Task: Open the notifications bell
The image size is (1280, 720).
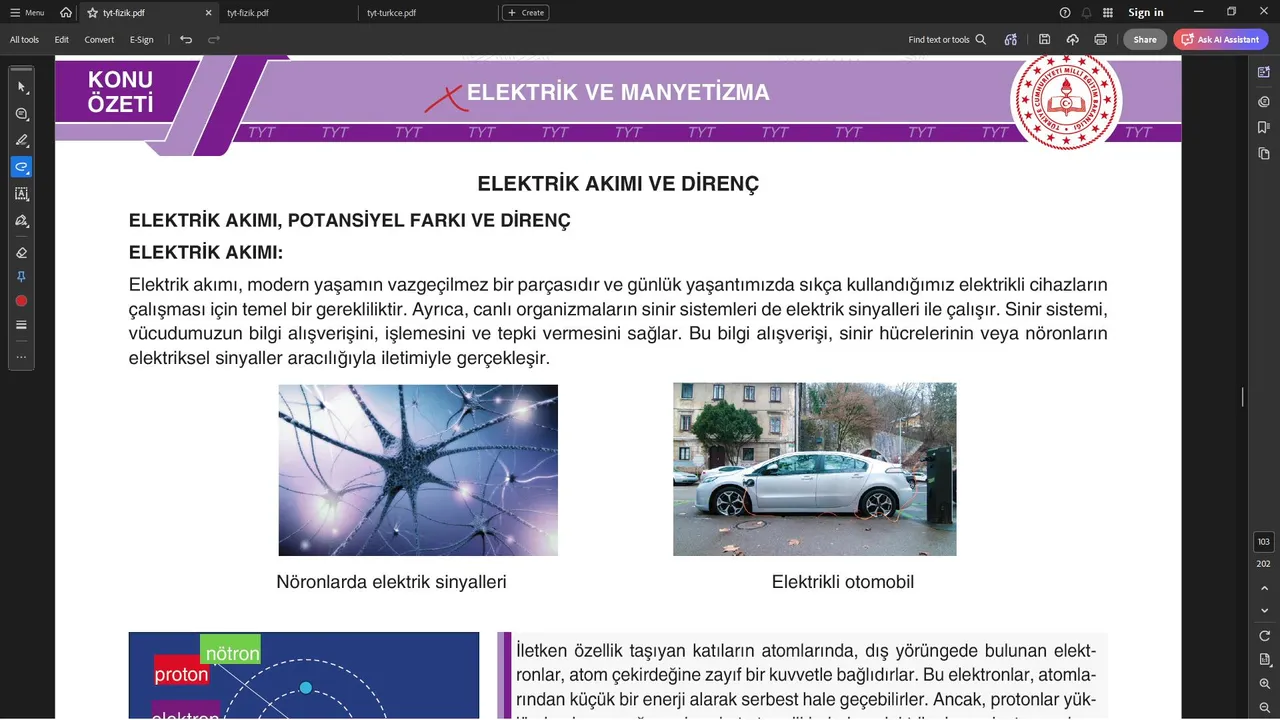Action: [x=1086, y=13]
